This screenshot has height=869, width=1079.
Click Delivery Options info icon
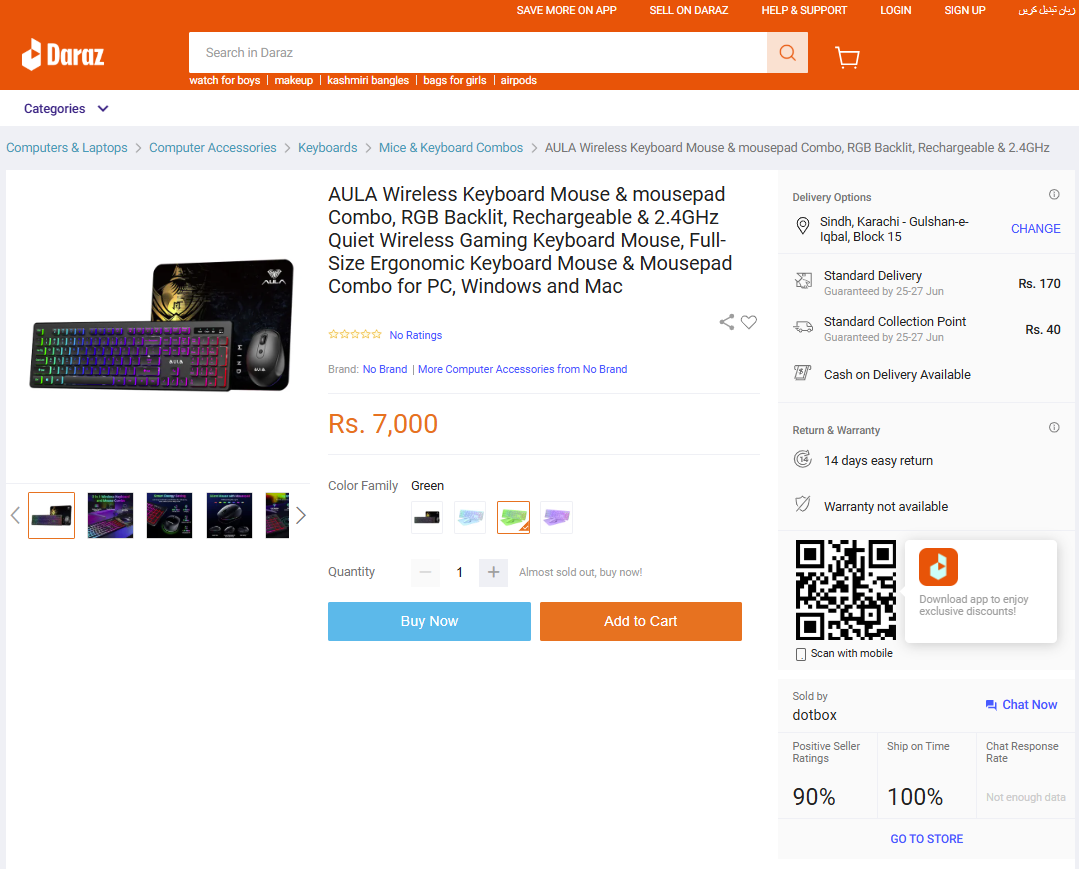click(1054, 195)
